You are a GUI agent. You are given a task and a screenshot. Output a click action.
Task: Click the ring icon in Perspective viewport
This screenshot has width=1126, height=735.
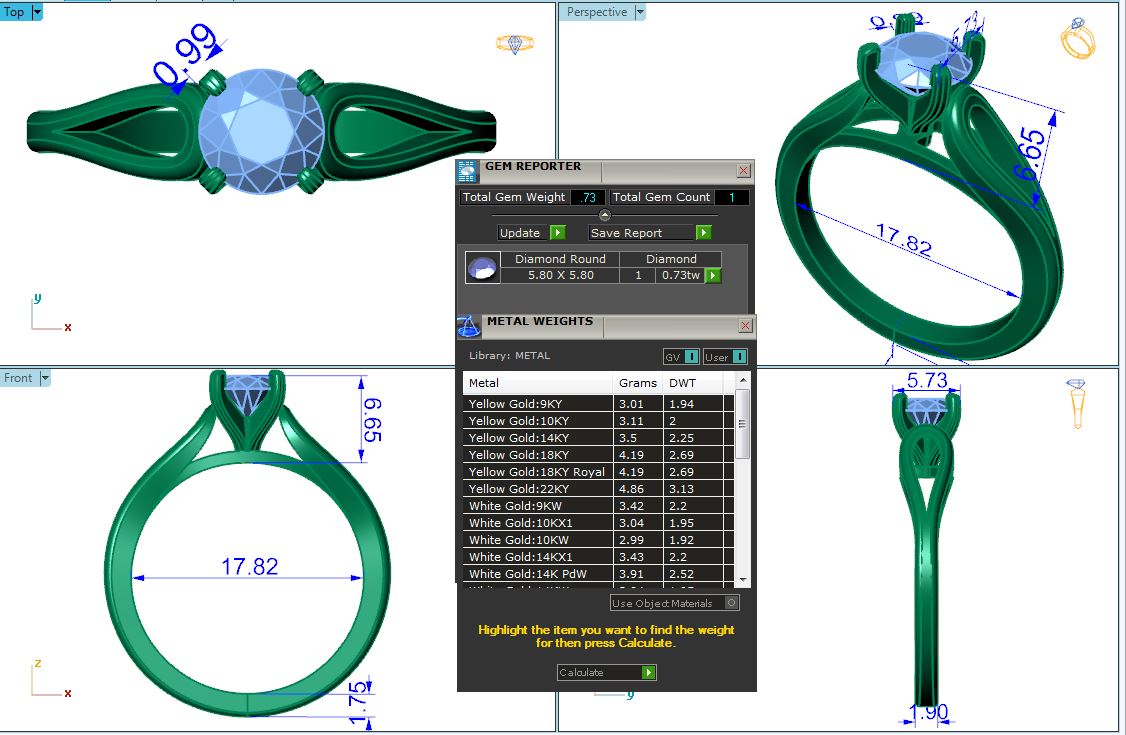click(x=1077, y=39)
